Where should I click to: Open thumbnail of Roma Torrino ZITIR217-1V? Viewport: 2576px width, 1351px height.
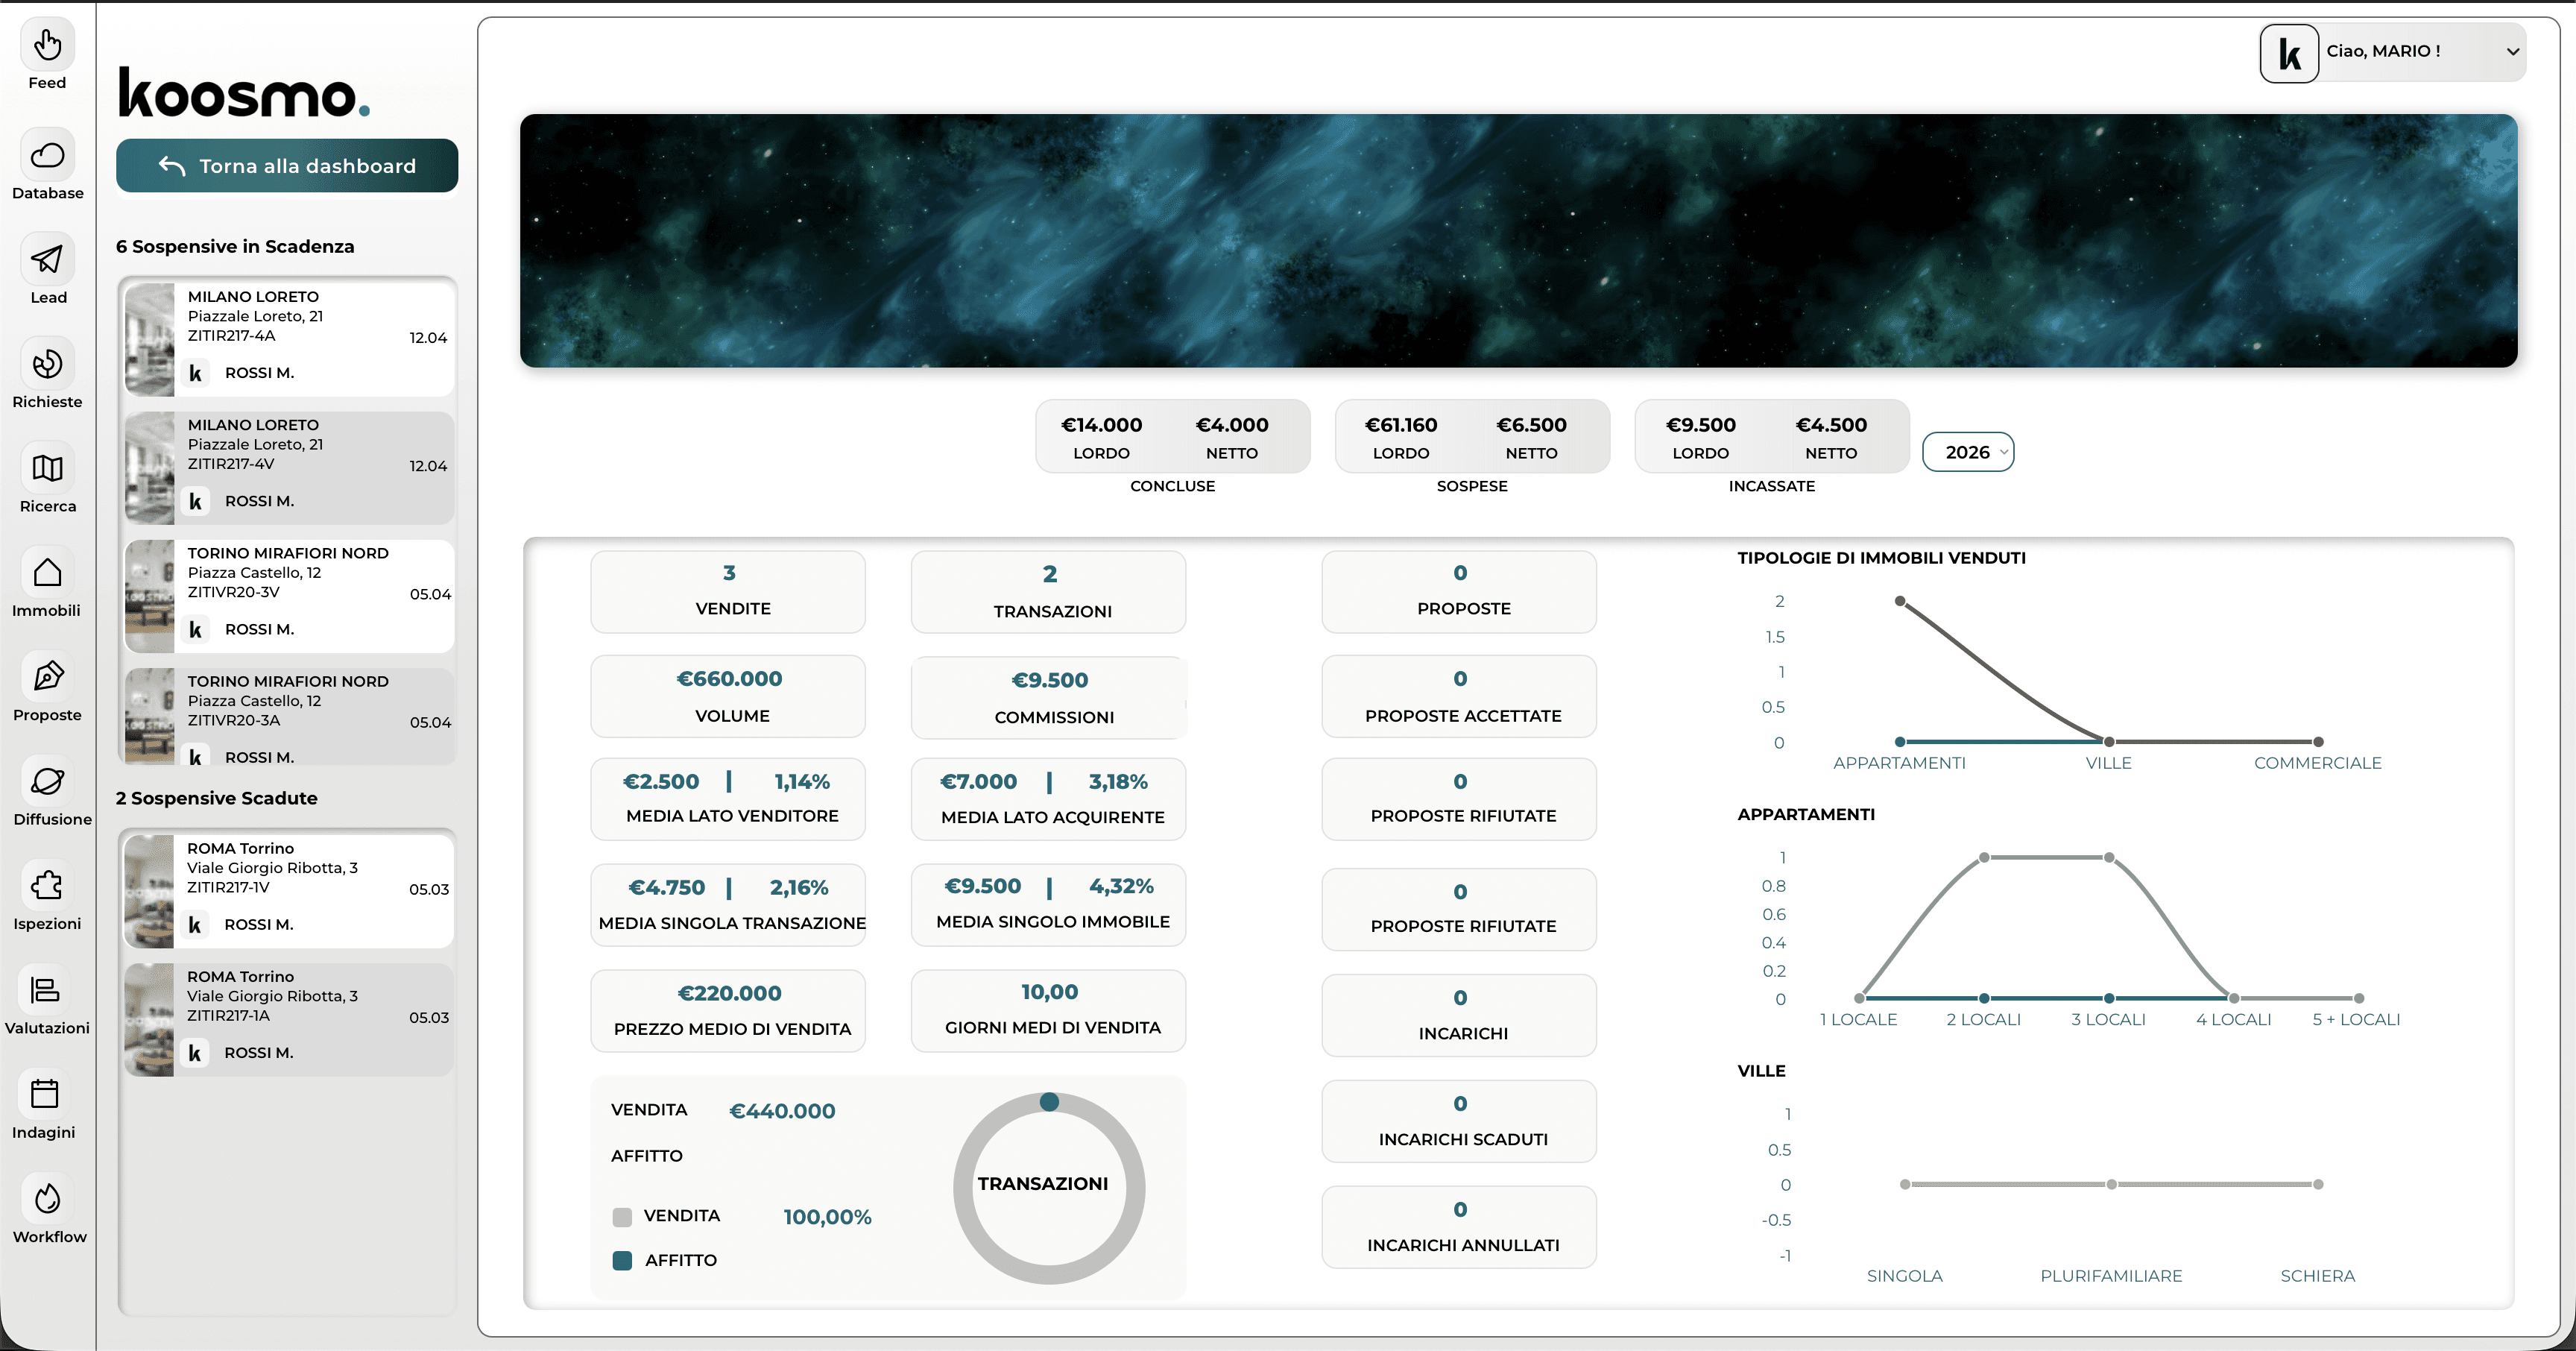click(x=149, y=892)
